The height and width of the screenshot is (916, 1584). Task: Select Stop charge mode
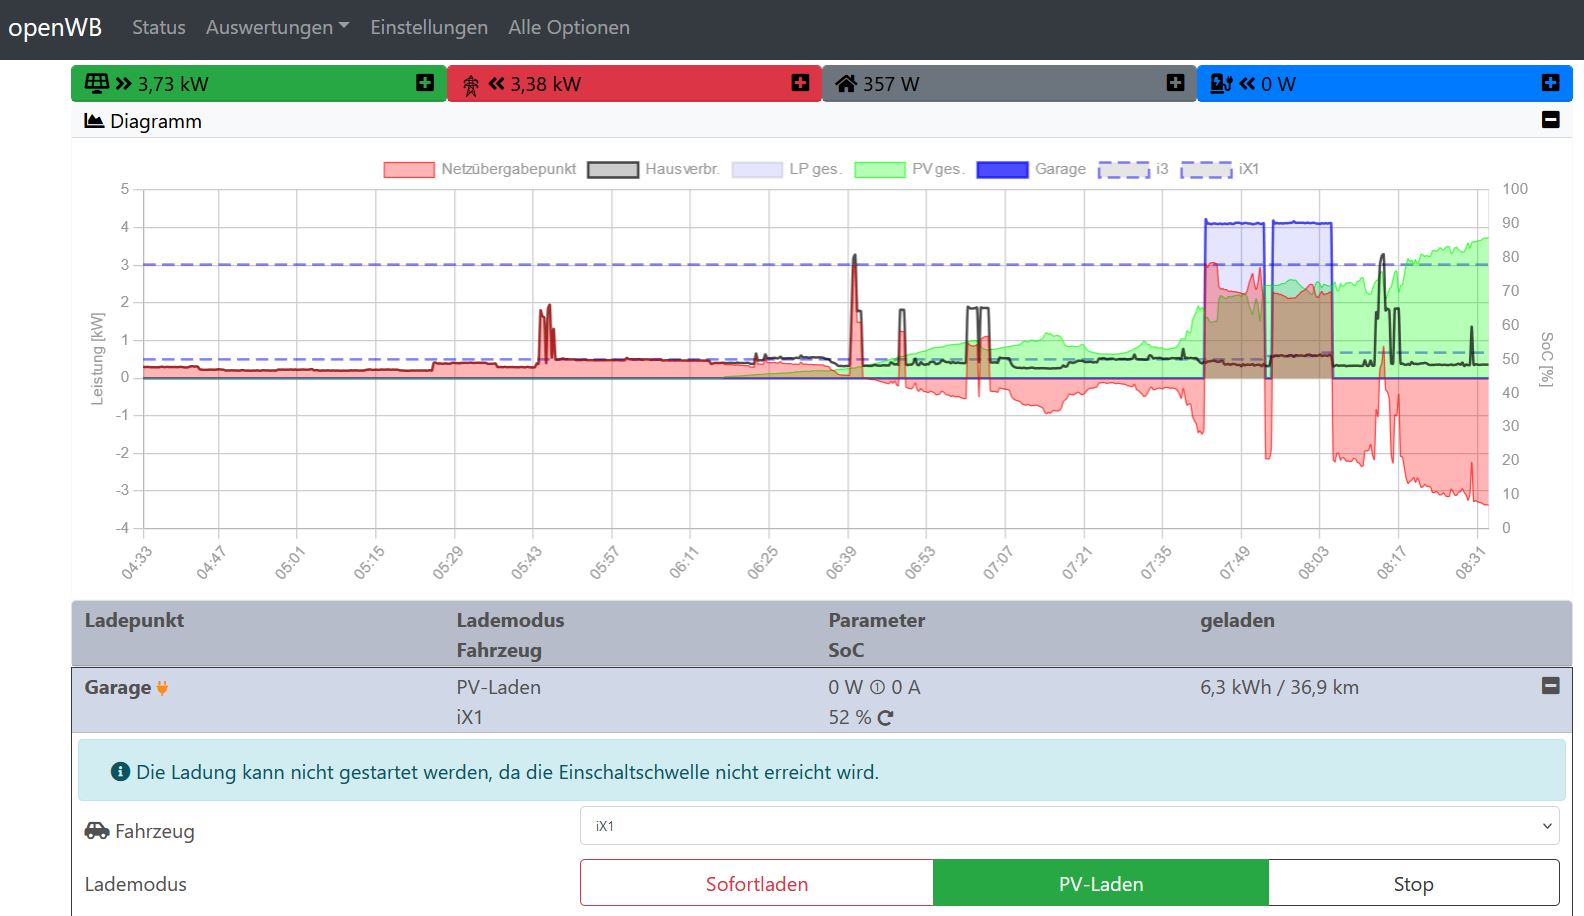click(x=1414, y=883)
